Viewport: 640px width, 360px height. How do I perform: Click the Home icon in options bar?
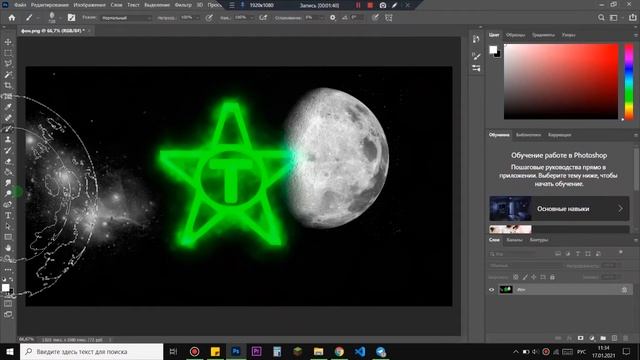click(x=12, y=18)
